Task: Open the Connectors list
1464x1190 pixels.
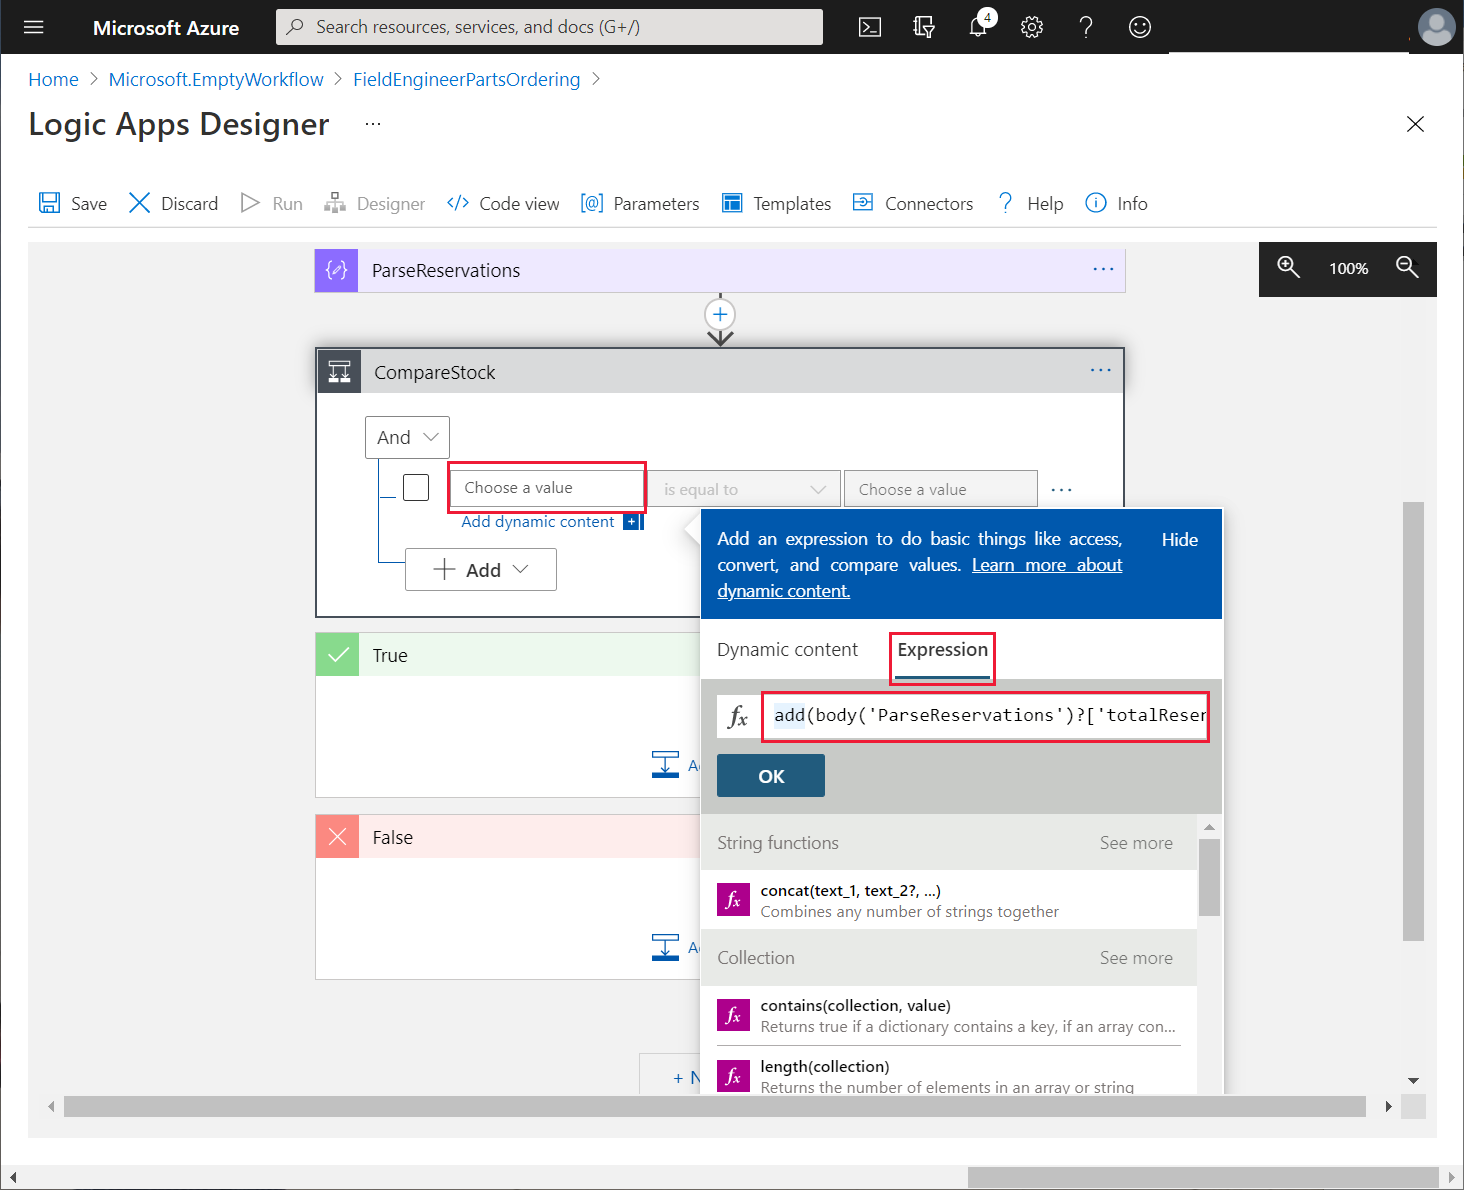Action: coord(913,203)
